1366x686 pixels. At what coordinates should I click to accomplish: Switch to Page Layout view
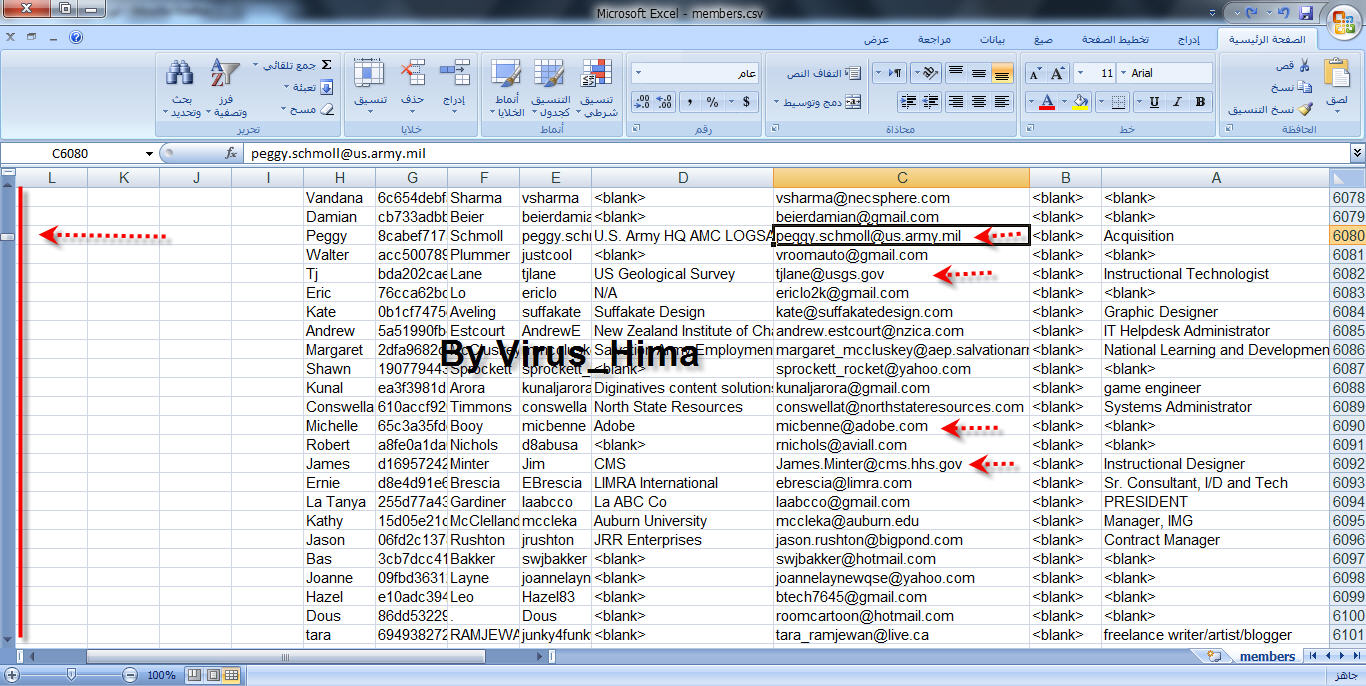point(213,675)
